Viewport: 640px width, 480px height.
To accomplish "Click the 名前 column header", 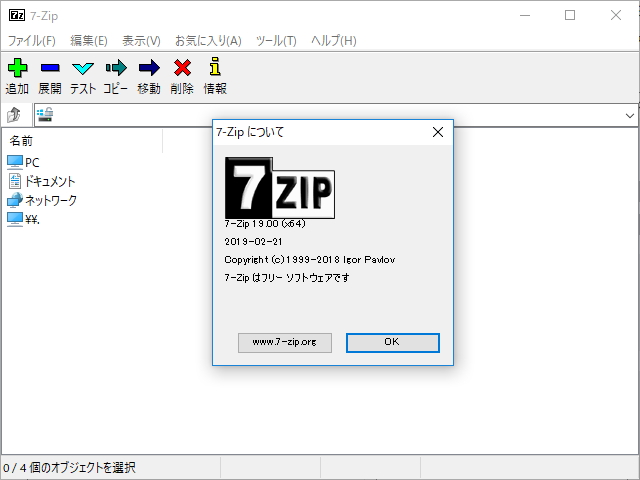I will click(84, 141).
